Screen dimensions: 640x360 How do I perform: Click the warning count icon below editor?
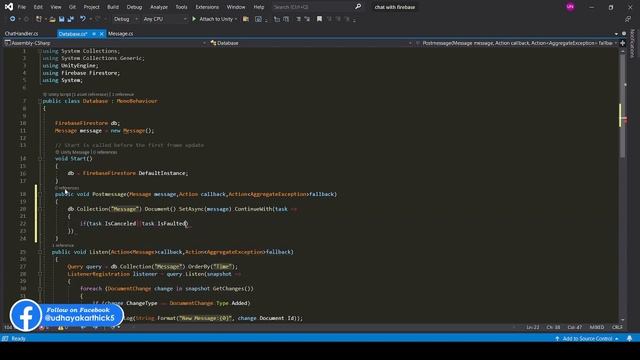tap(61, 327)
